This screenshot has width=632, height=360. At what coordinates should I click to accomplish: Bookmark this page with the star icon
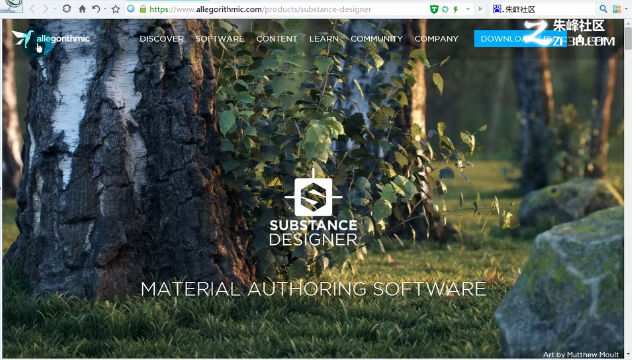pos(116,9)
